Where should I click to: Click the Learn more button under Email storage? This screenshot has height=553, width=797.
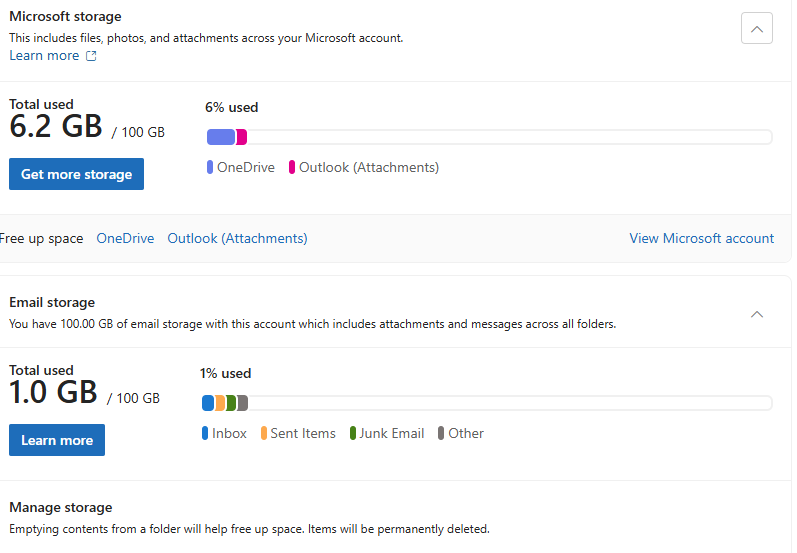57,440
